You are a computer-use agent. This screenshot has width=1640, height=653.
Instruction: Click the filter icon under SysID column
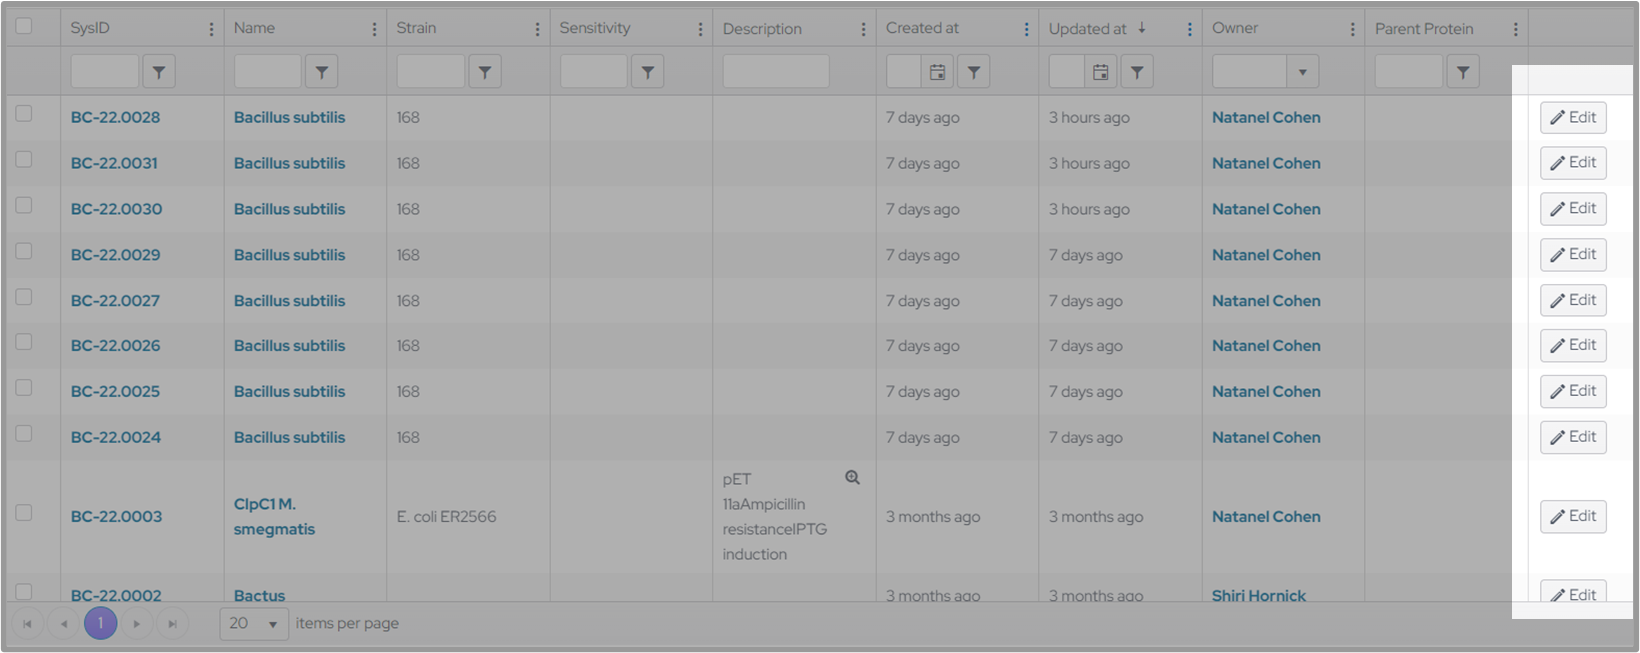coord(159,72)
